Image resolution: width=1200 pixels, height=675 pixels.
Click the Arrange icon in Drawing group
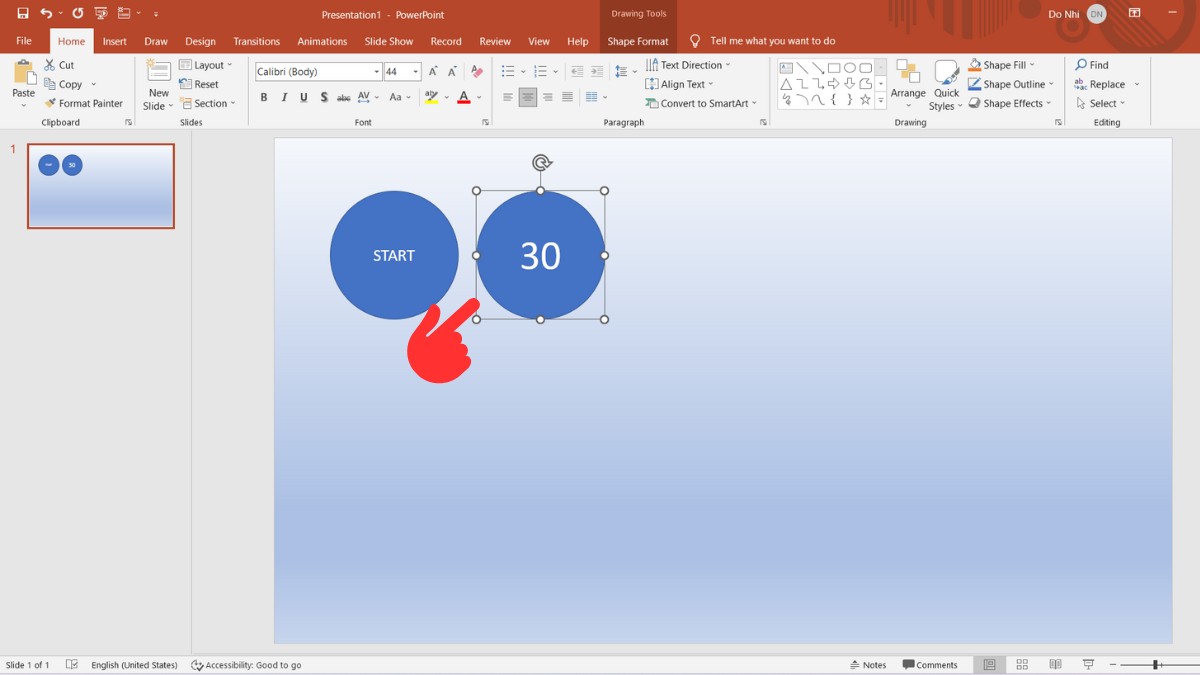click(x=908, y=73)
